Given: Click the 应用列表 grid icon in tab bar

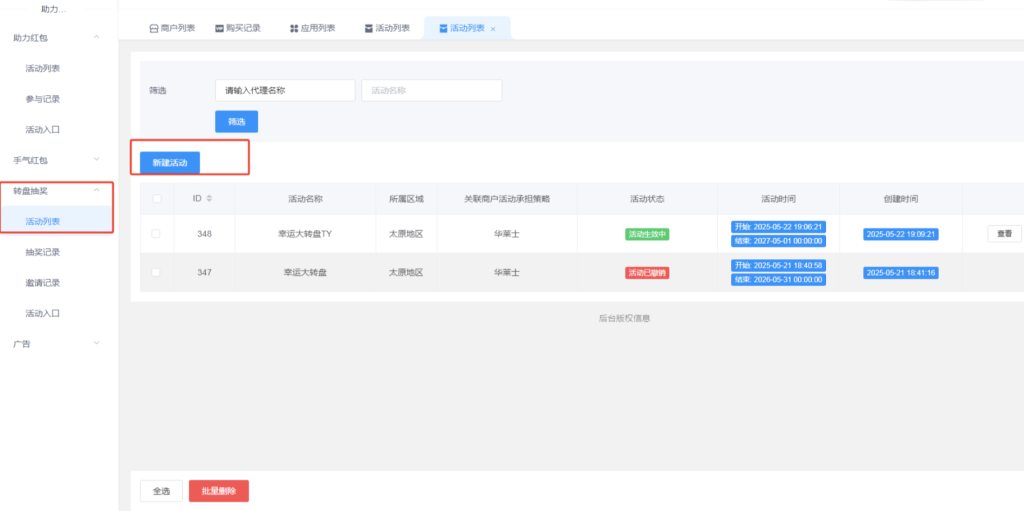Looking at the screenshot, I should (294, 29).
